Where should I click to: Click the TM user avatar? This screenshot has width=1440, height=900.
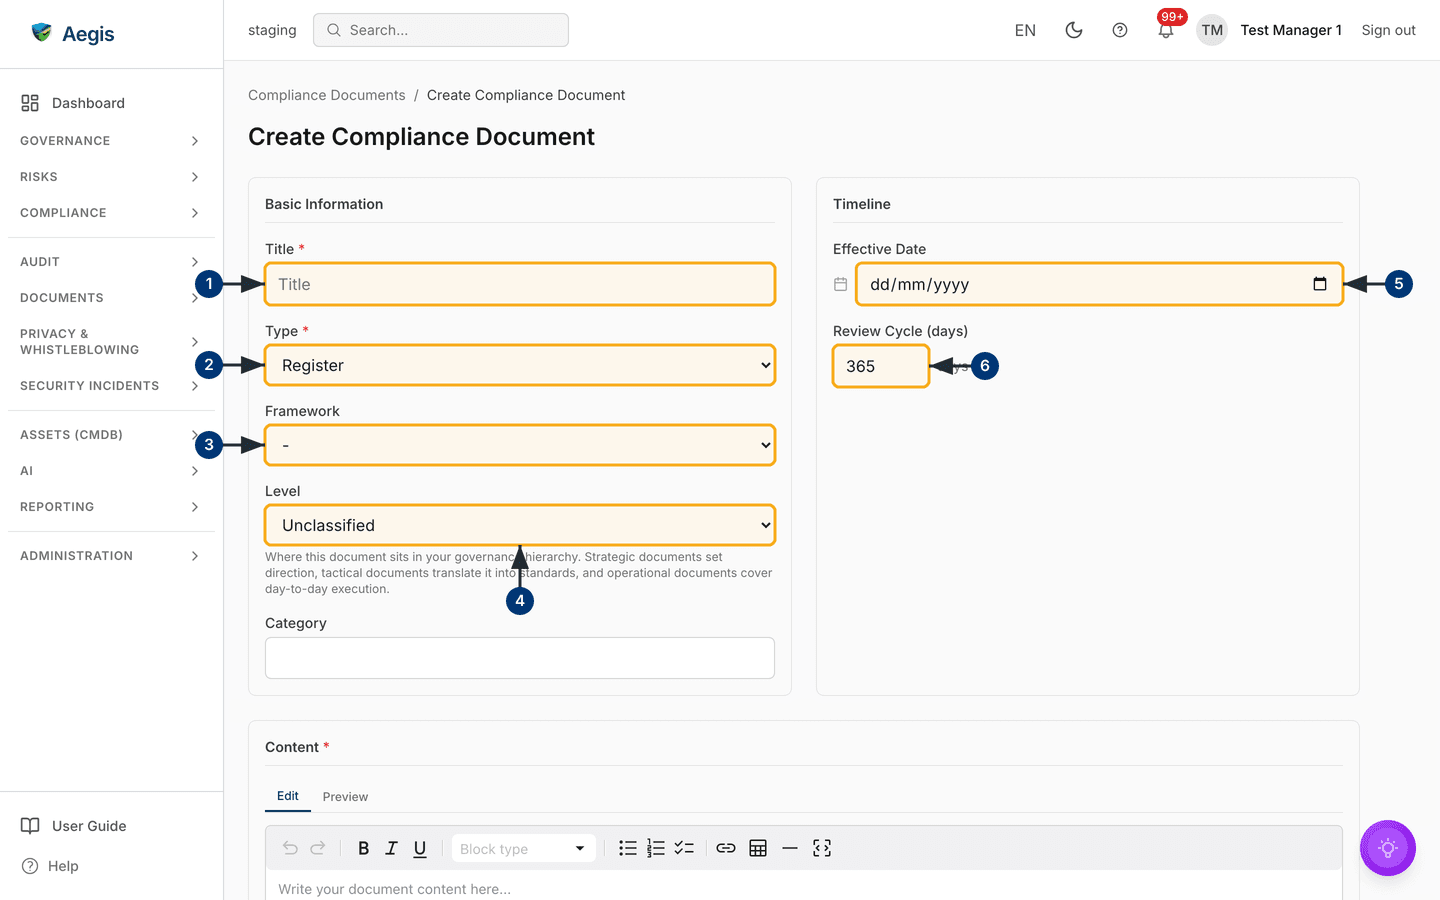1212,30
